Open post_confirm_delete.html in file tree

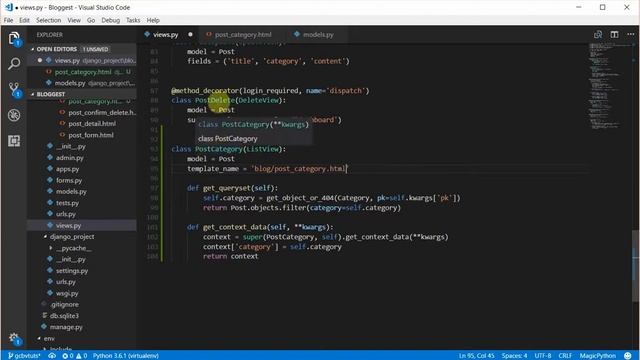point(102,113)
